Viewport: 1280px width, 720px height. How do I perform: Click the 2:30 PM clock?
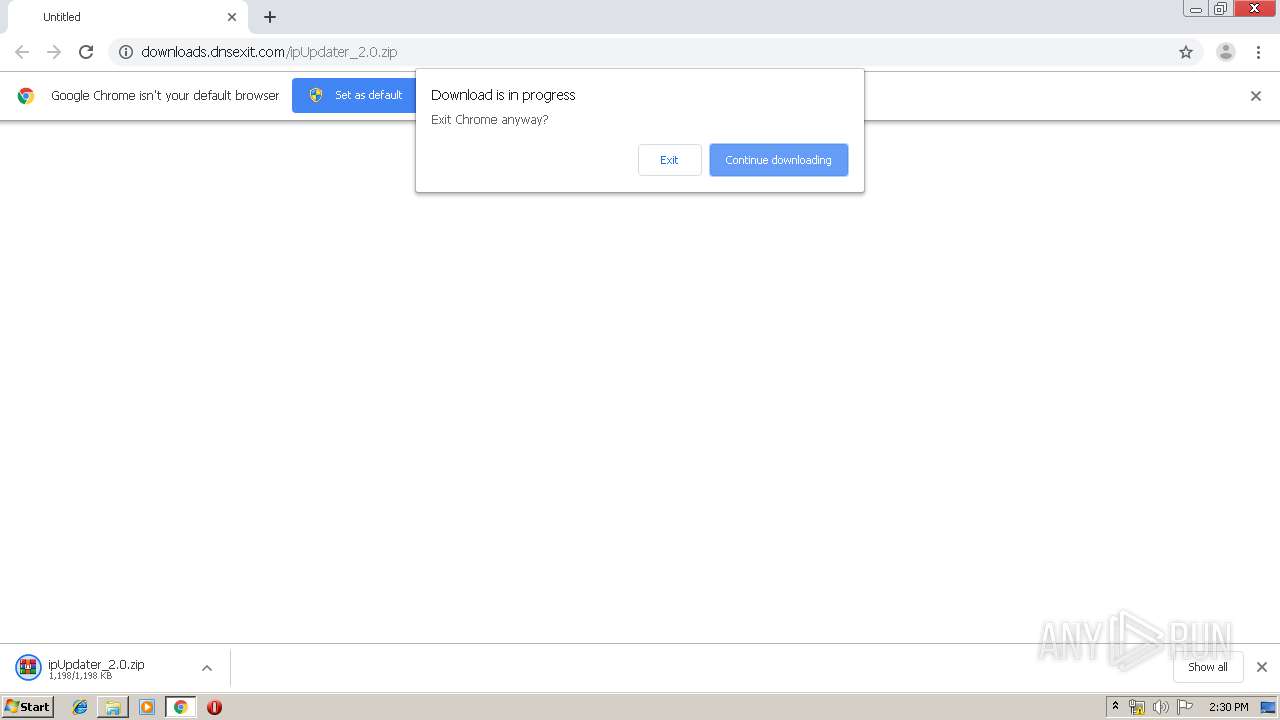click(x=1228, y=707)
